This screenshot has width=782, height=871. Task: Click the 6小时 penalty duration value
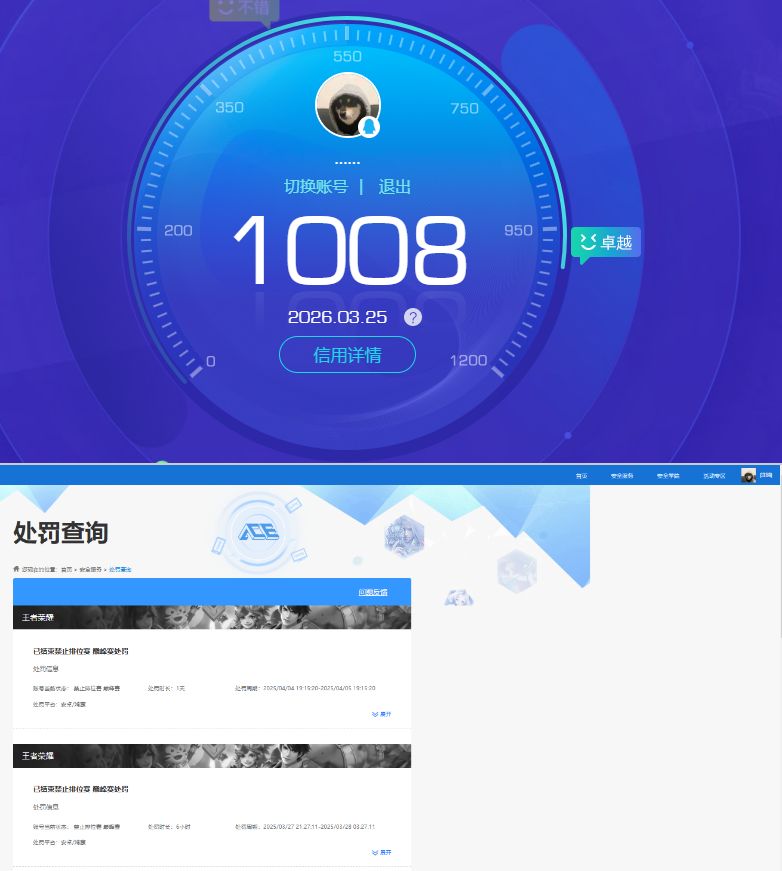coord(183,827)
